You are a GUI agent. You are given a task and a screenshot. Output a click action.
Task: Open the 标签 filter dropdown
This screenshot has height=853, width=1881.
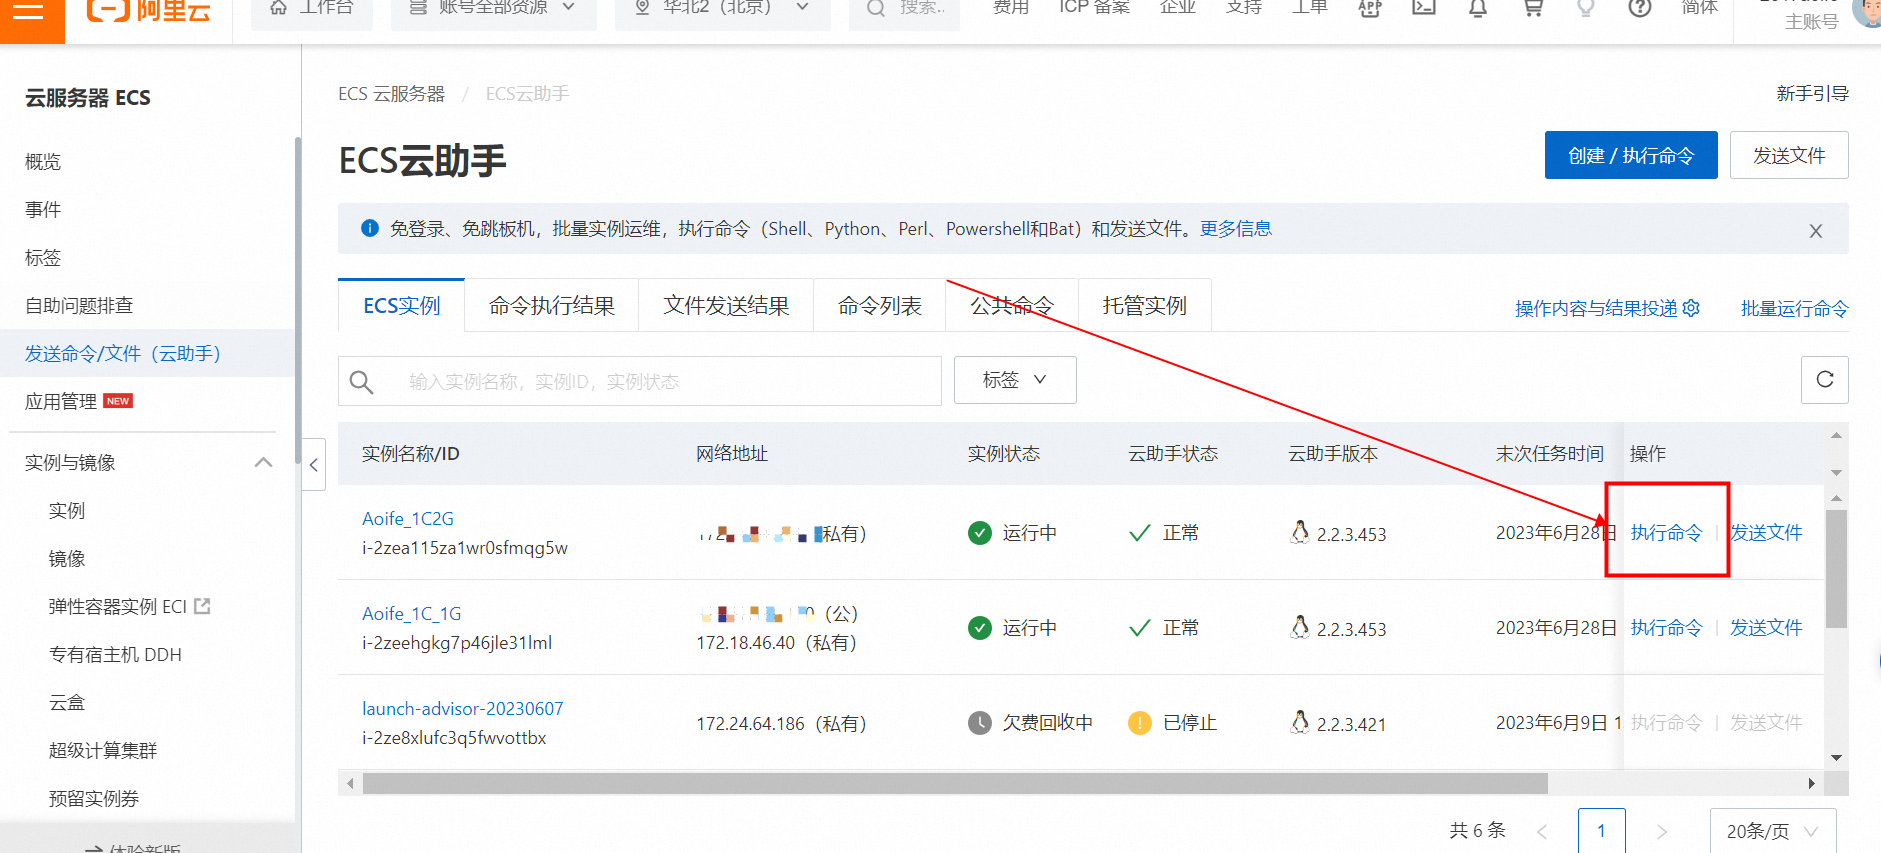1015,380
